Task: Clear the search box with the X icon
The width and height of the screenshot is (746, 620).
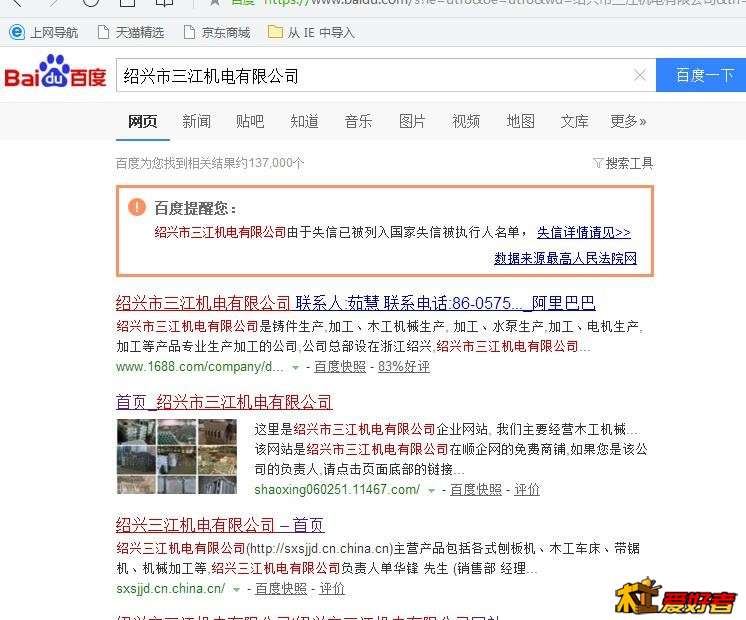Action: point(640,75)
